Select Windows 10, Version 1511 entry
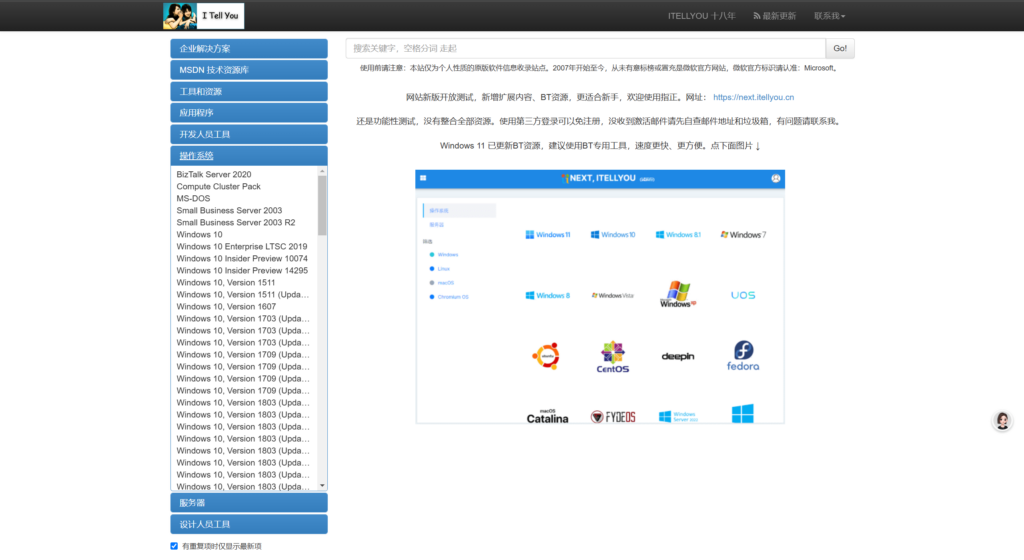The image size is (1024, 560). point(226,283)
